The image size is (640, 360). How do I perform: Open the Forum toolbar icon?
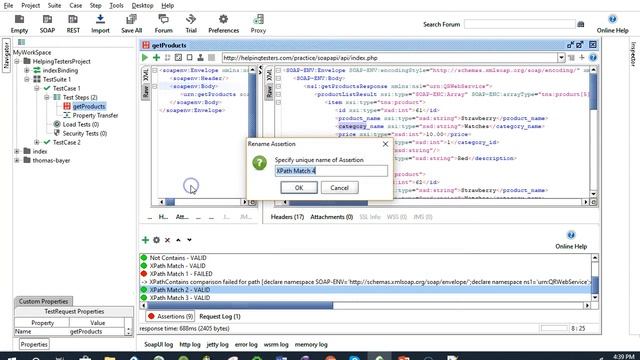click(x=163, y=24)
